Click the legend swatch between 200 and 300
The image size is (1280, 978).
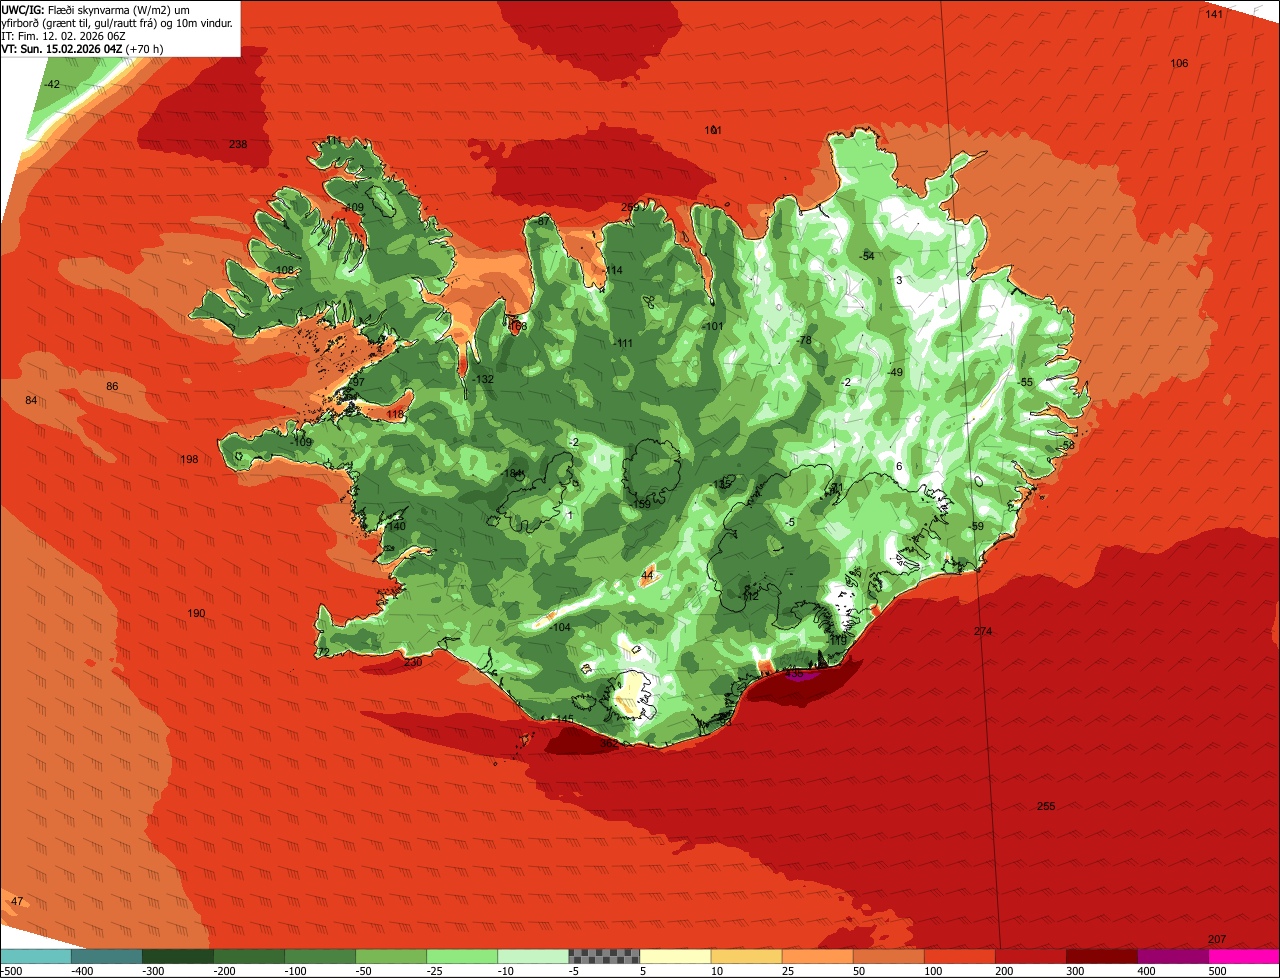pyautogui.click(x=1030, y=955)
